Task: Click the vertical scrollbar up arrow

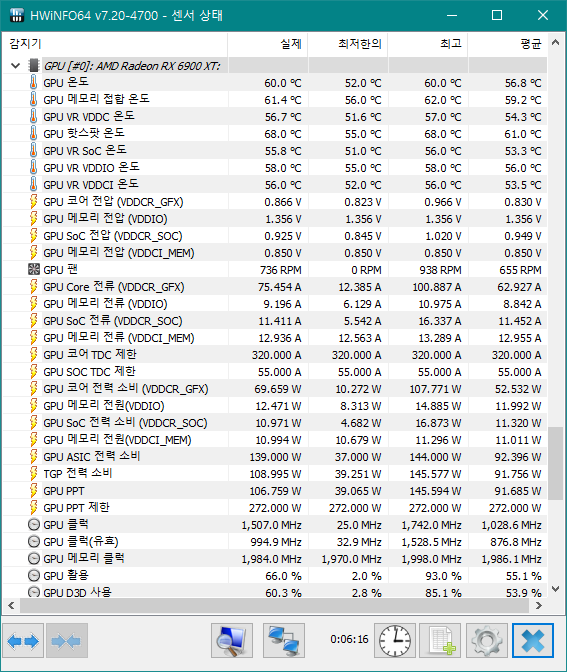Action: 555,42
